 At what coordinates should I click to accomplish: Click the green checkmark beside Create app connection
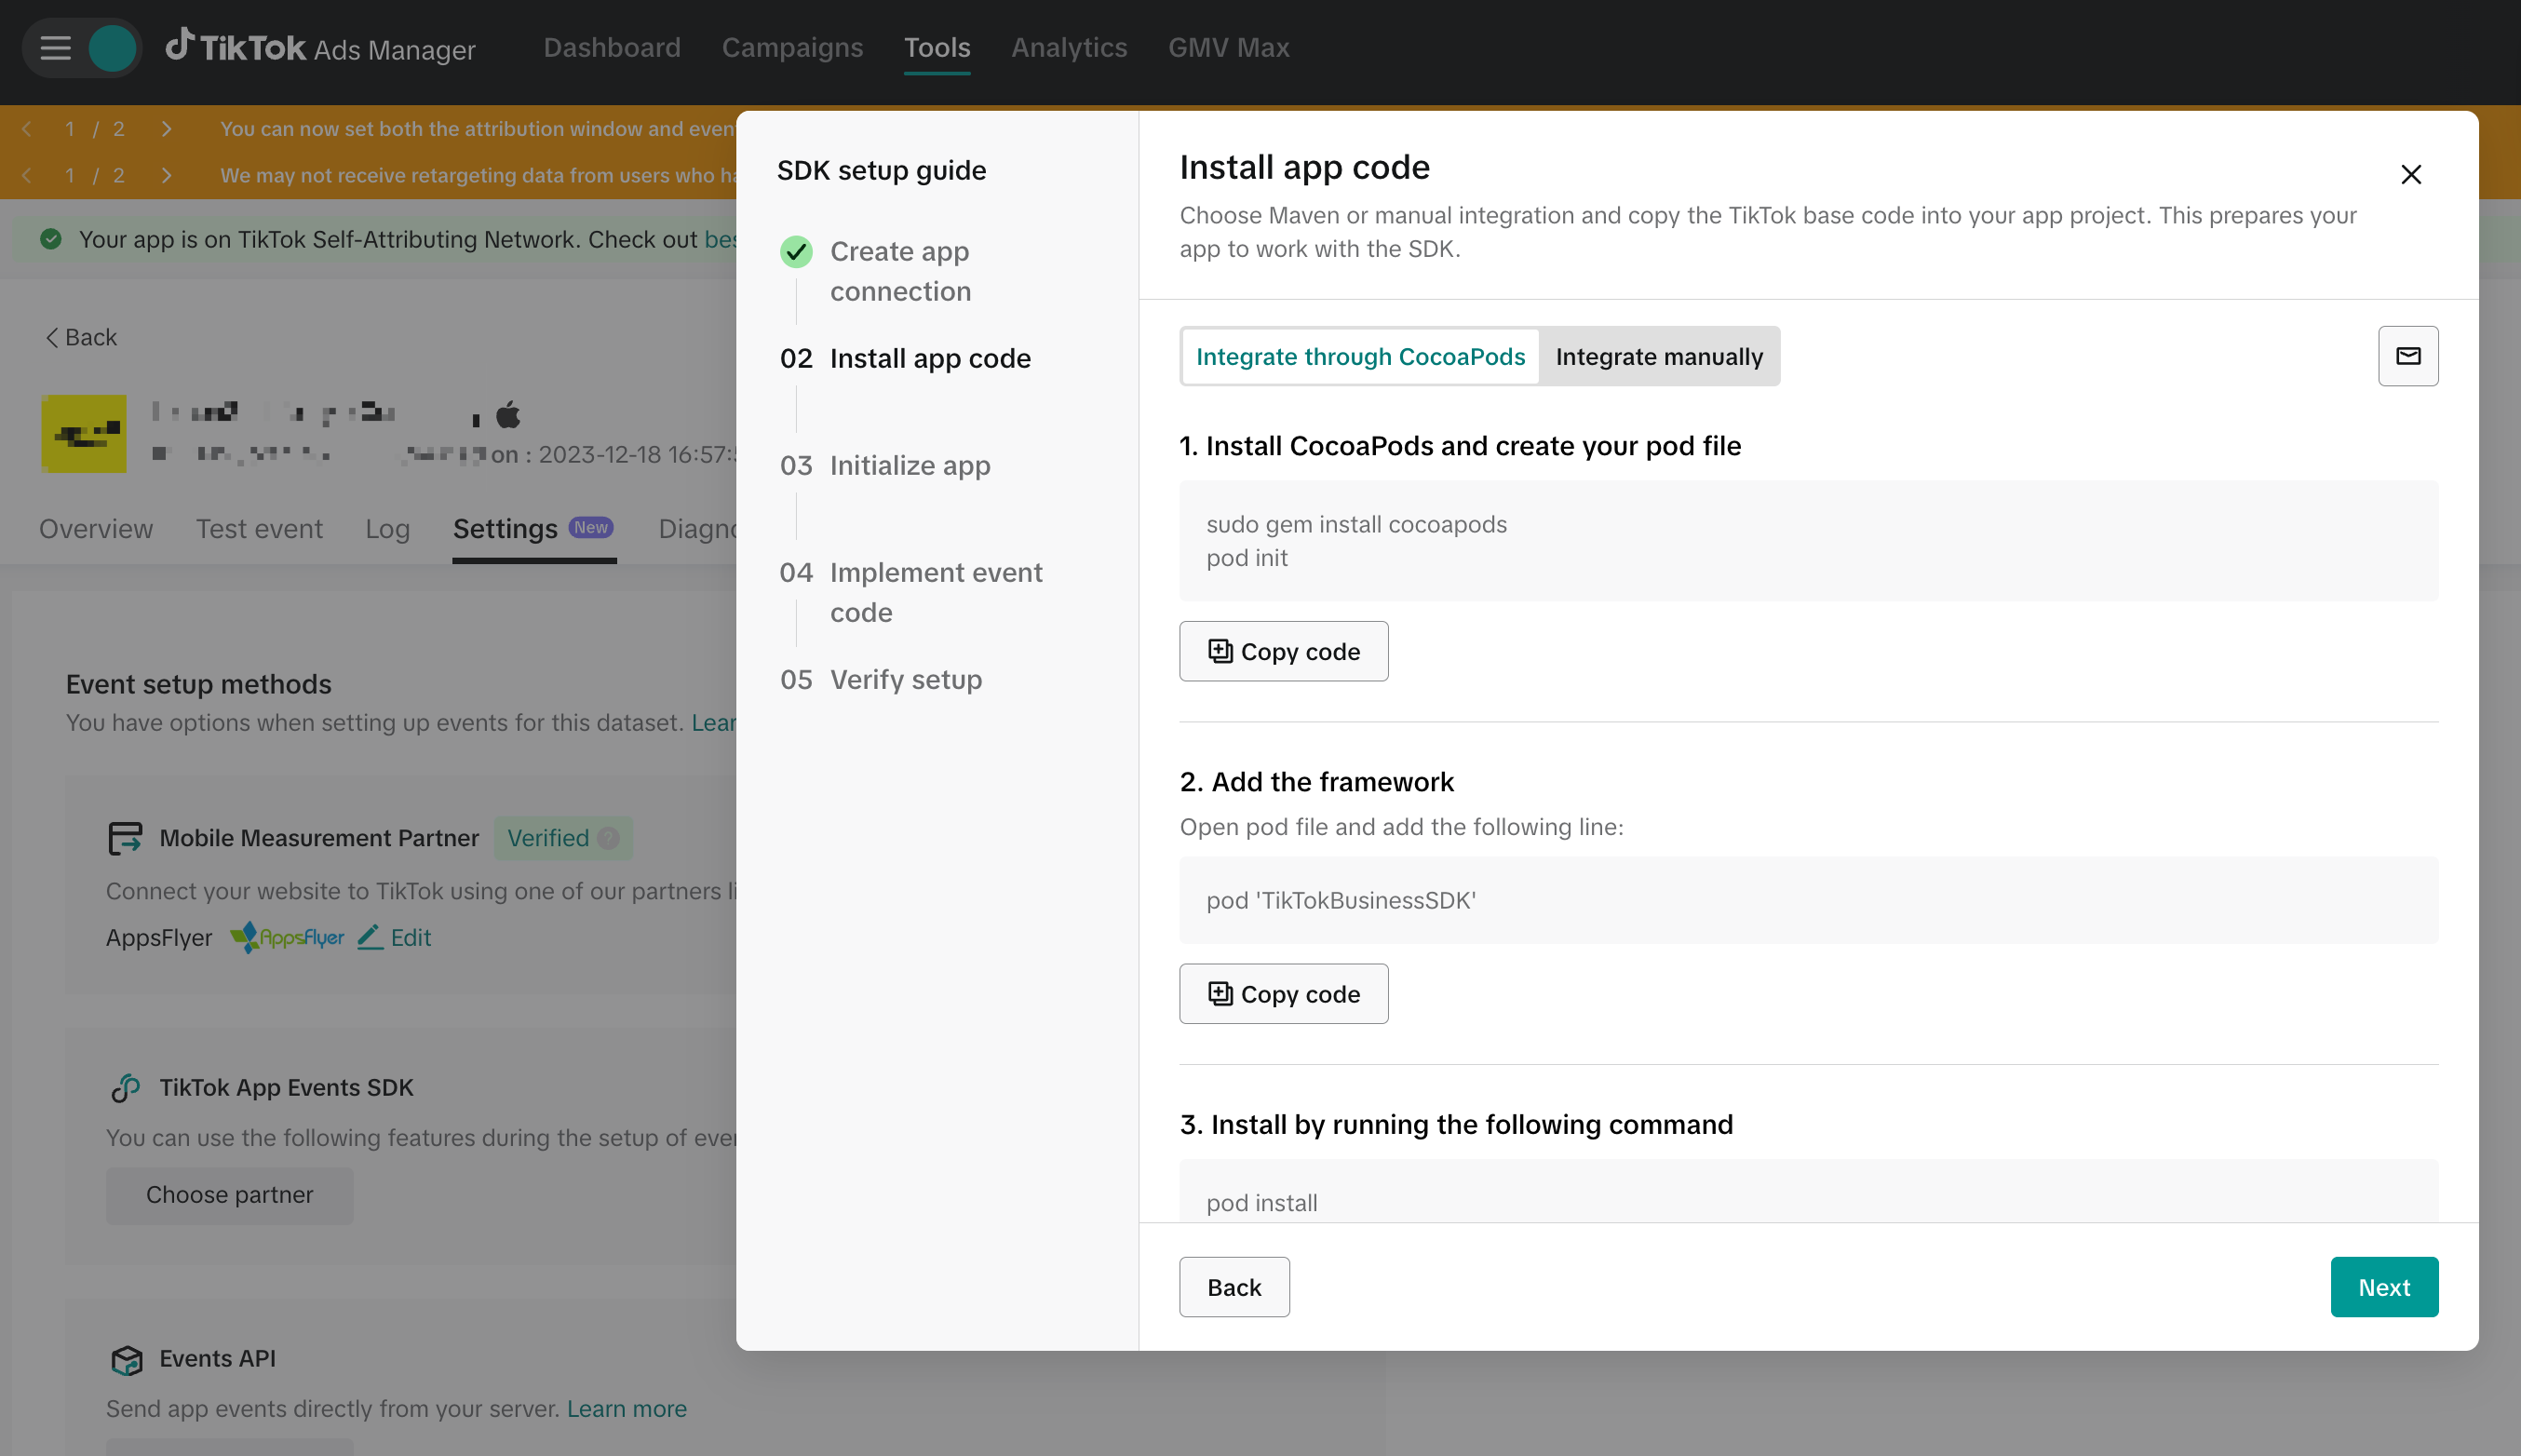coord(796,251)
